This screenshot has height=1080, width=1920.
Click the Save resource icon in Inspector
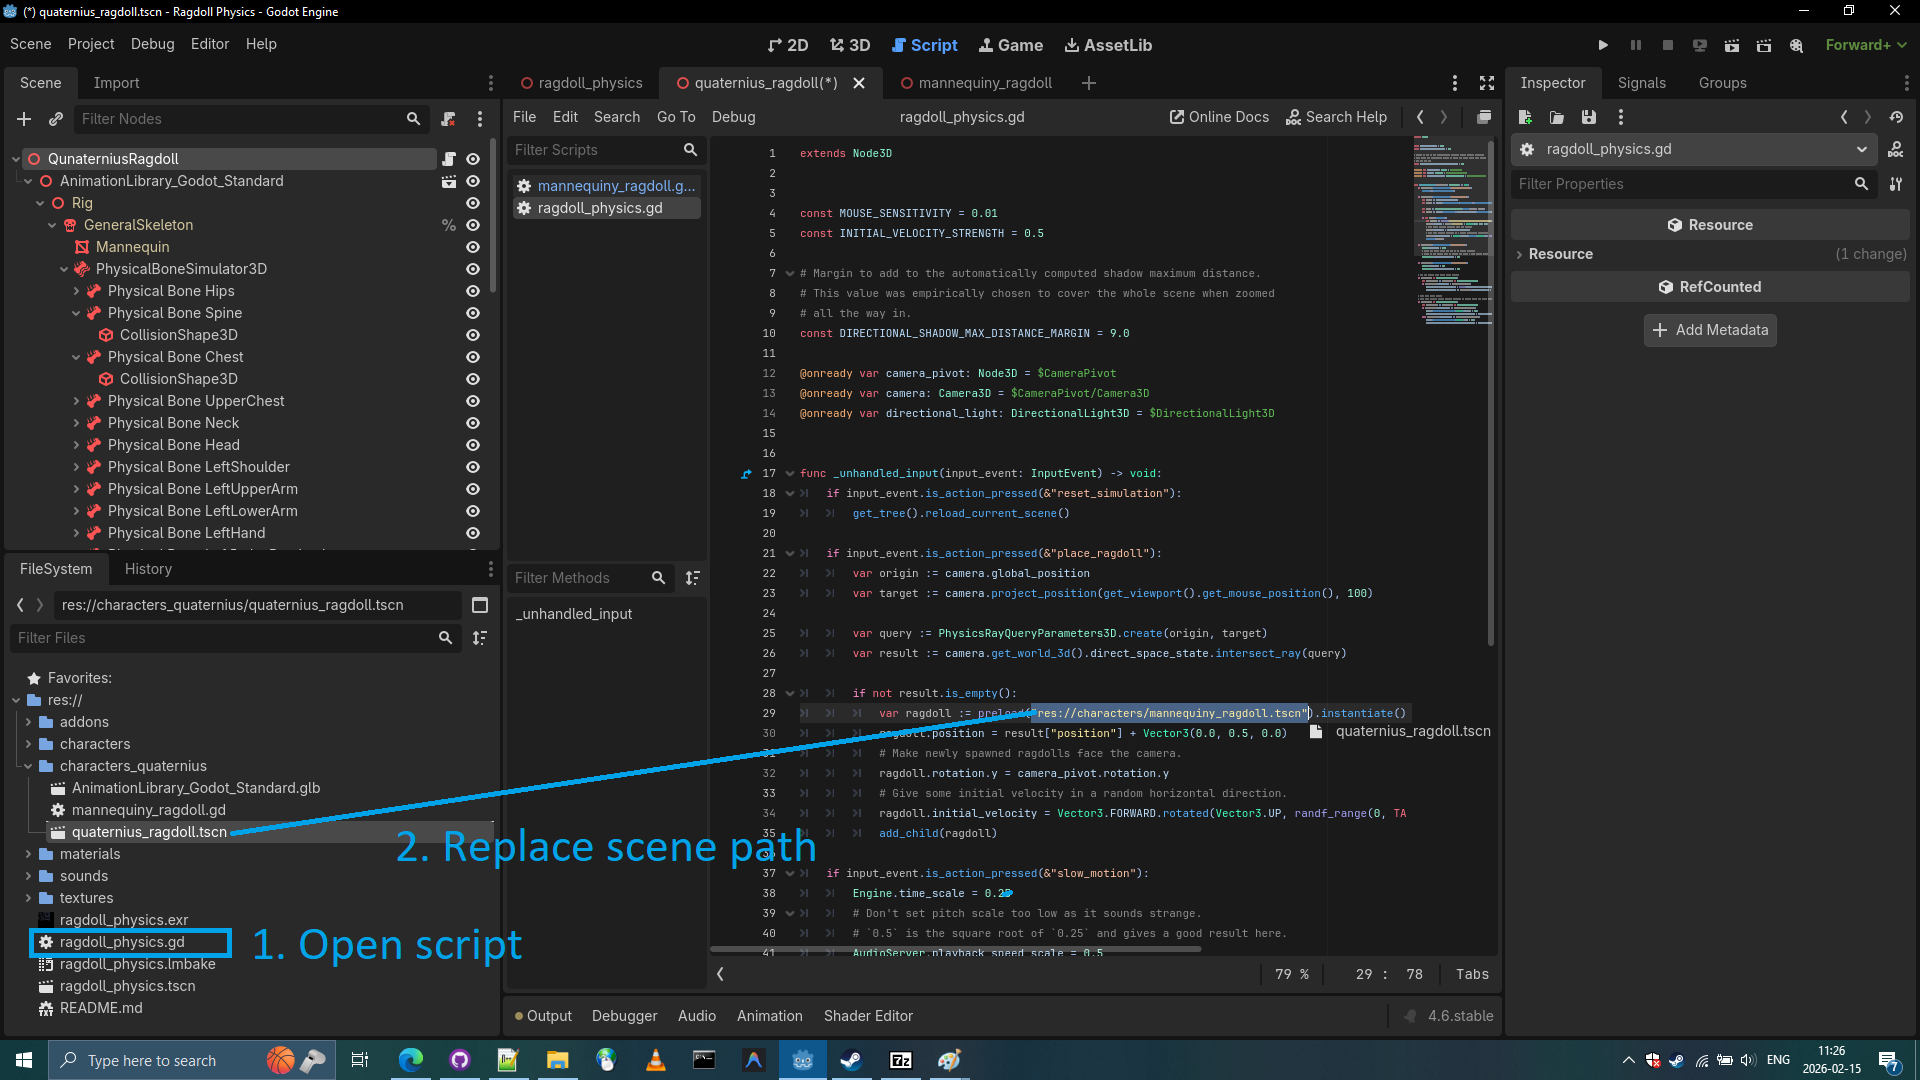pyautogui.click(x=1588, y=117)
